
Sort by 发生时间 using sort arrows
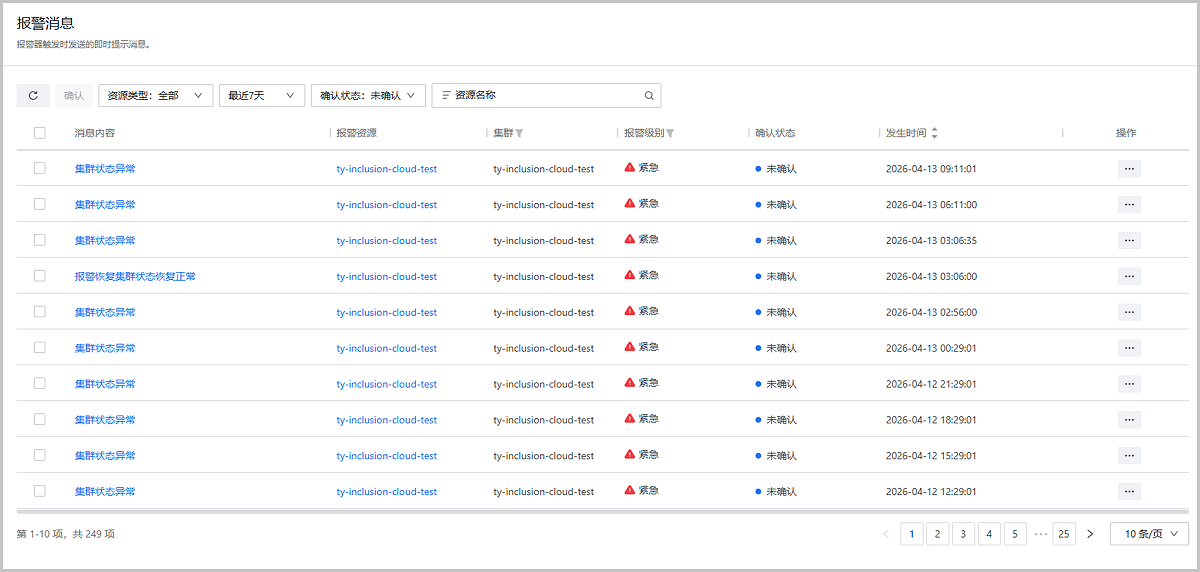pos(934,133)
